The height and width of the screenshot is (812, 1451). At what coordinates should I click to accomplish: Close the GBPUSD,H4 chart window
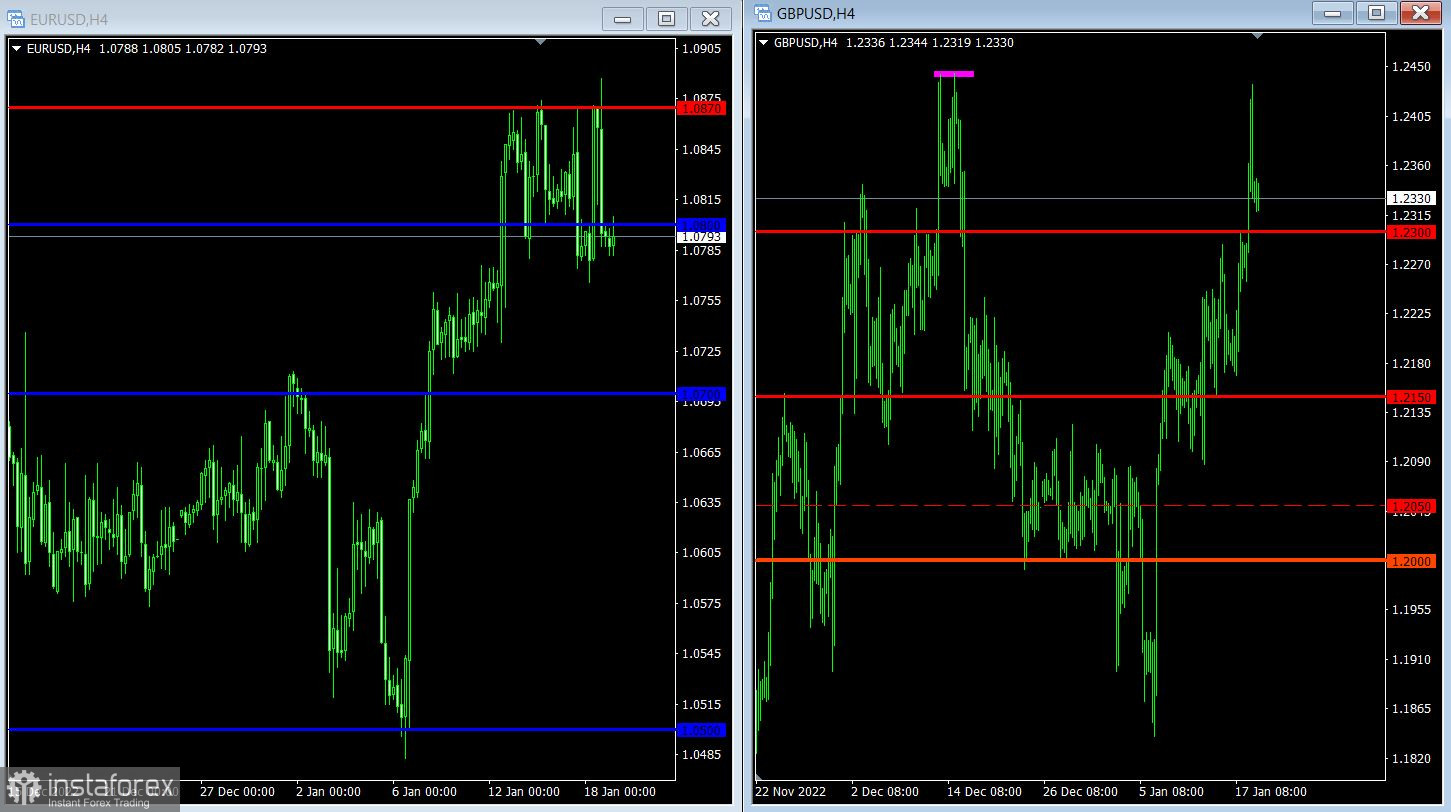(1419, 12)
